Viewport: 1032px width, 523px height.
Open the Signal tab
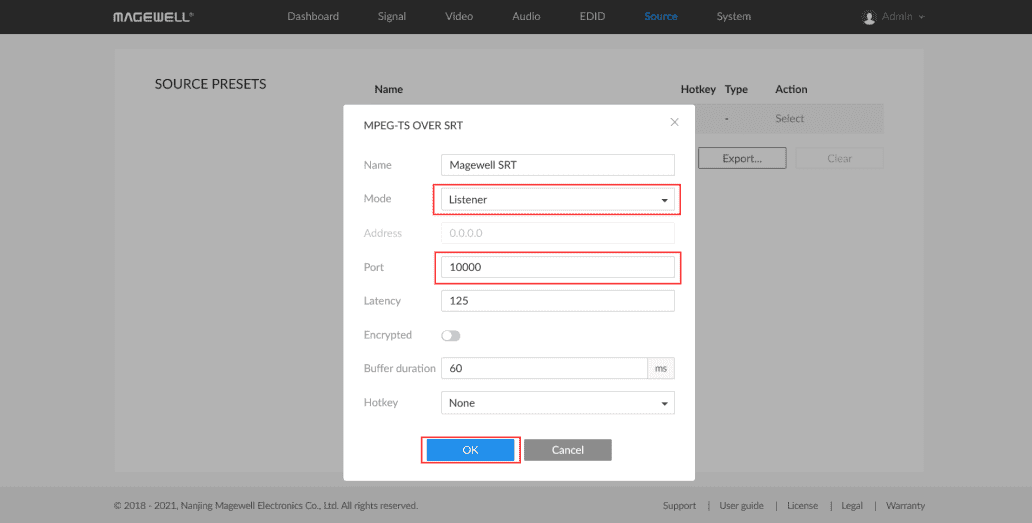pyautogui.click(x=392, y=16)
